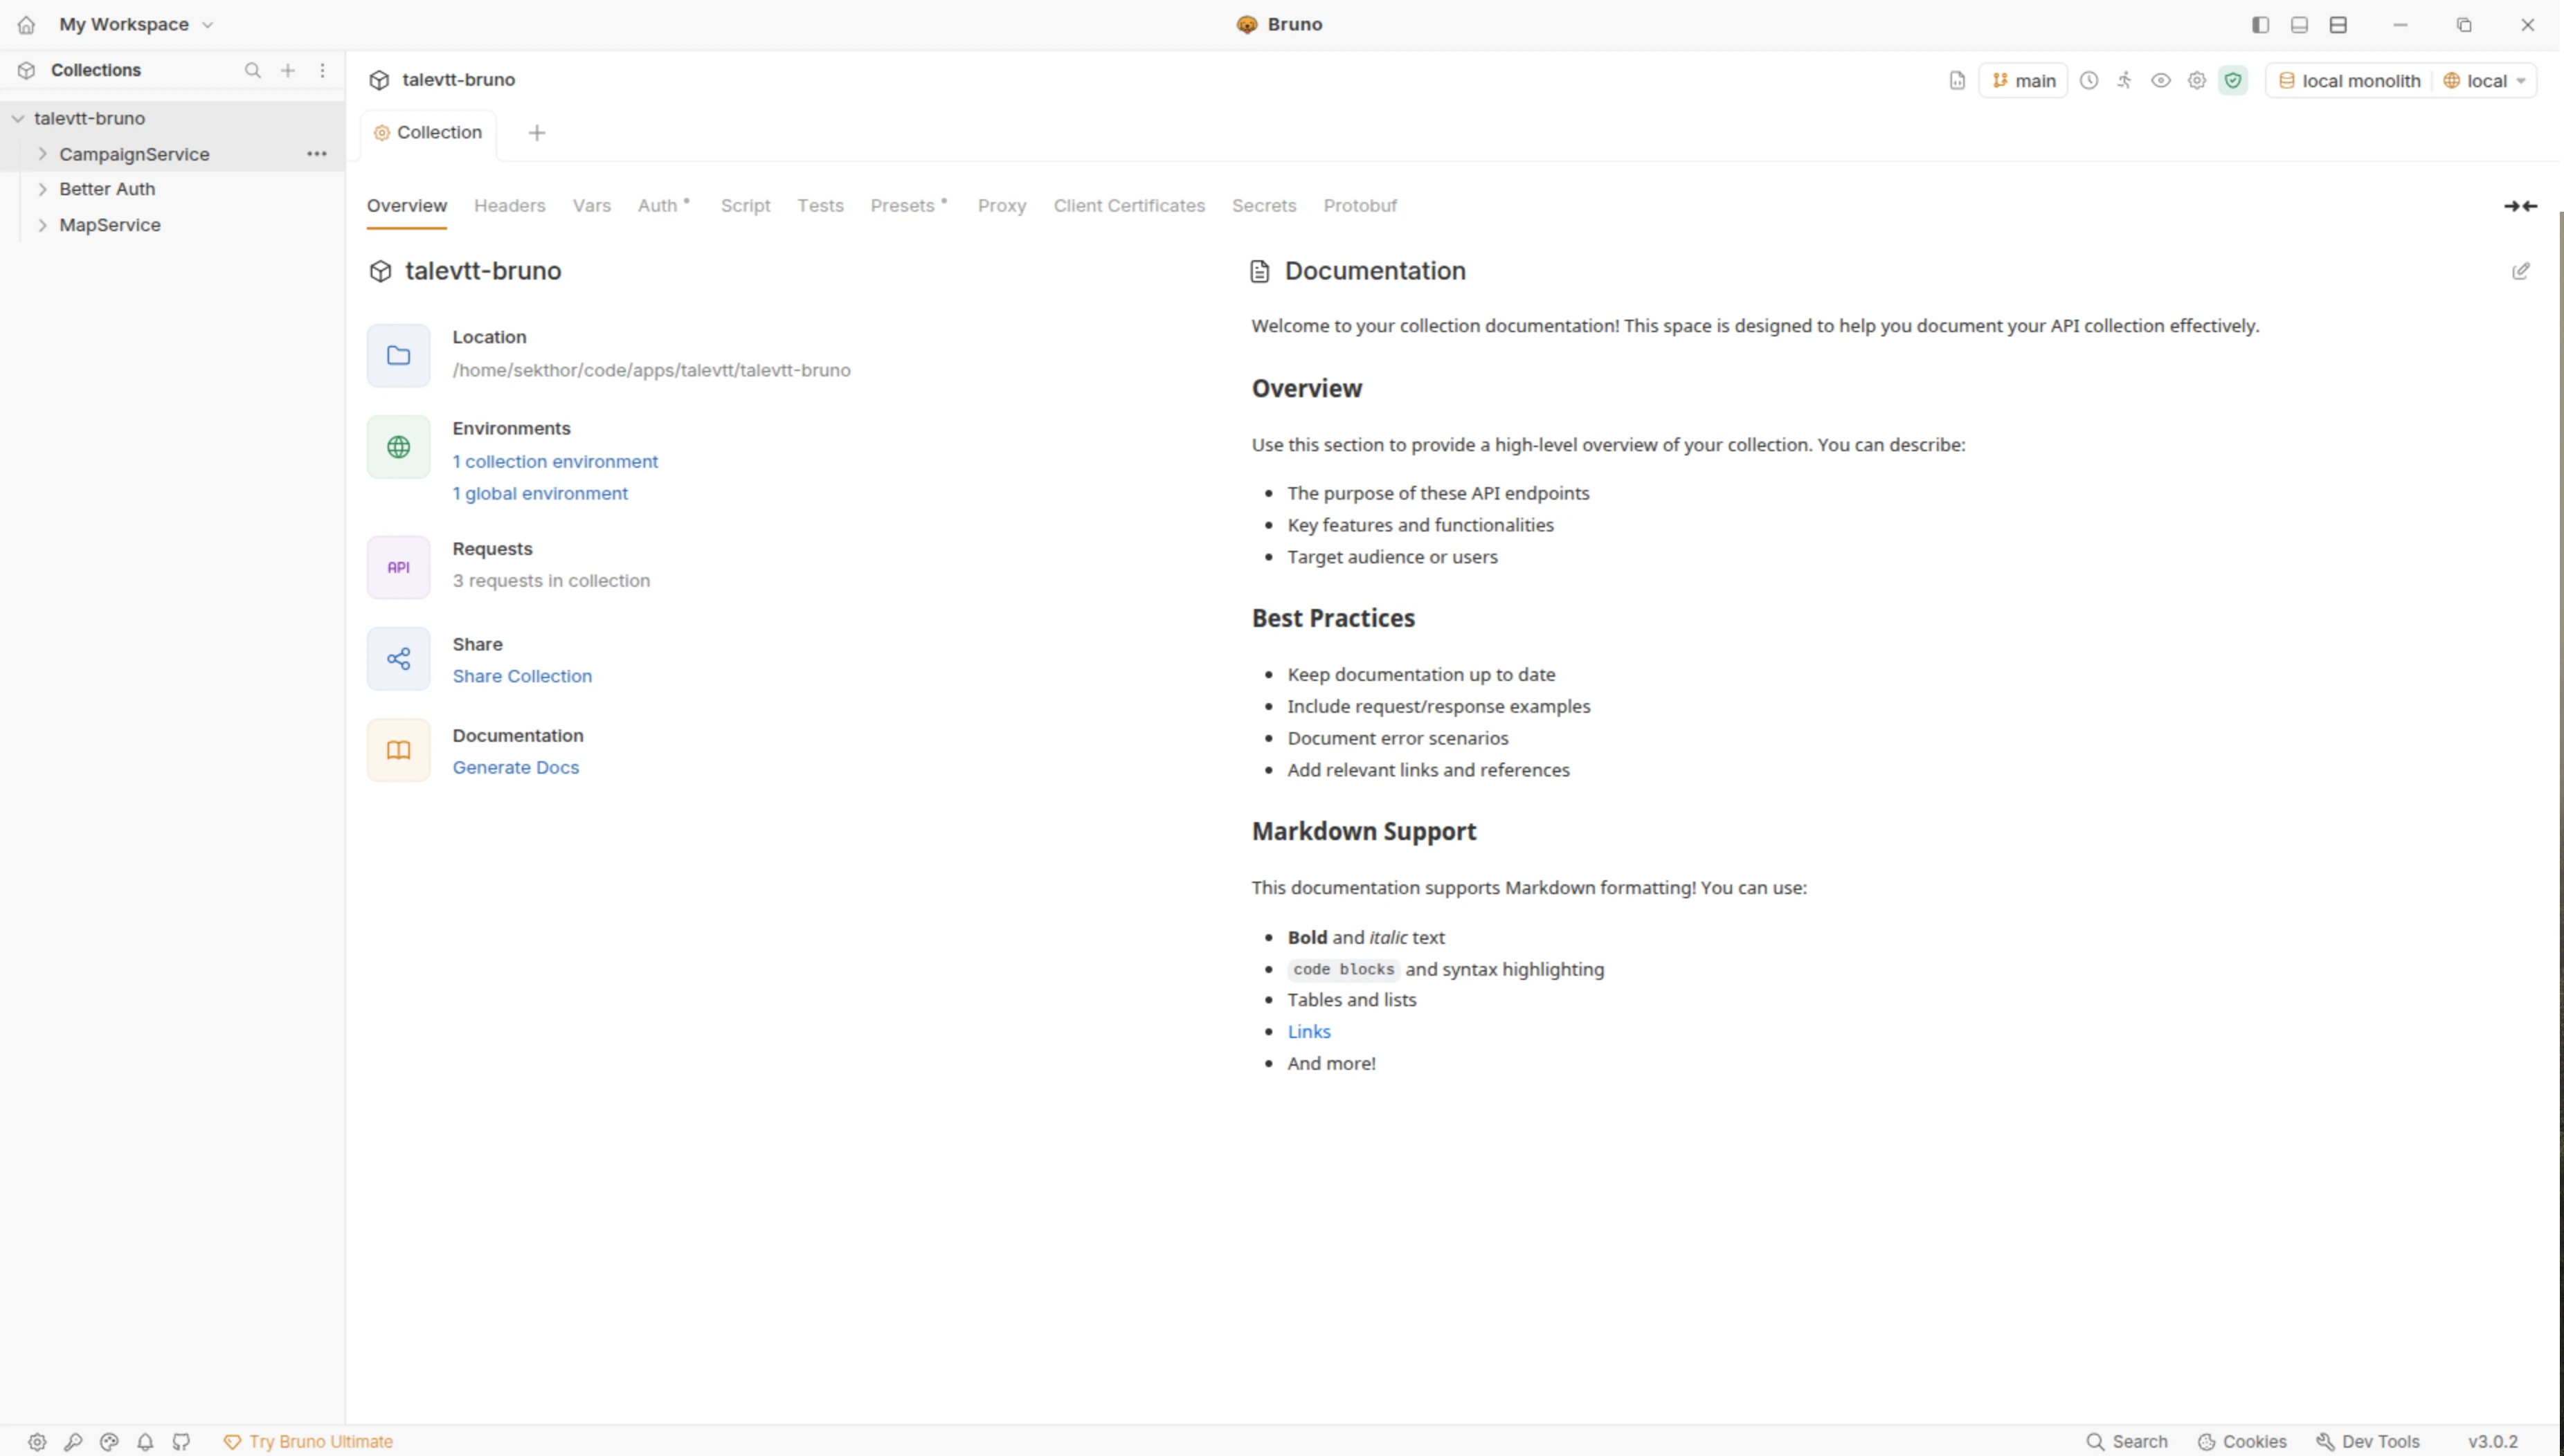Click the safe mode shield icon
The width and height of the screenshot is (2564, 1456).
(2232, 81)
